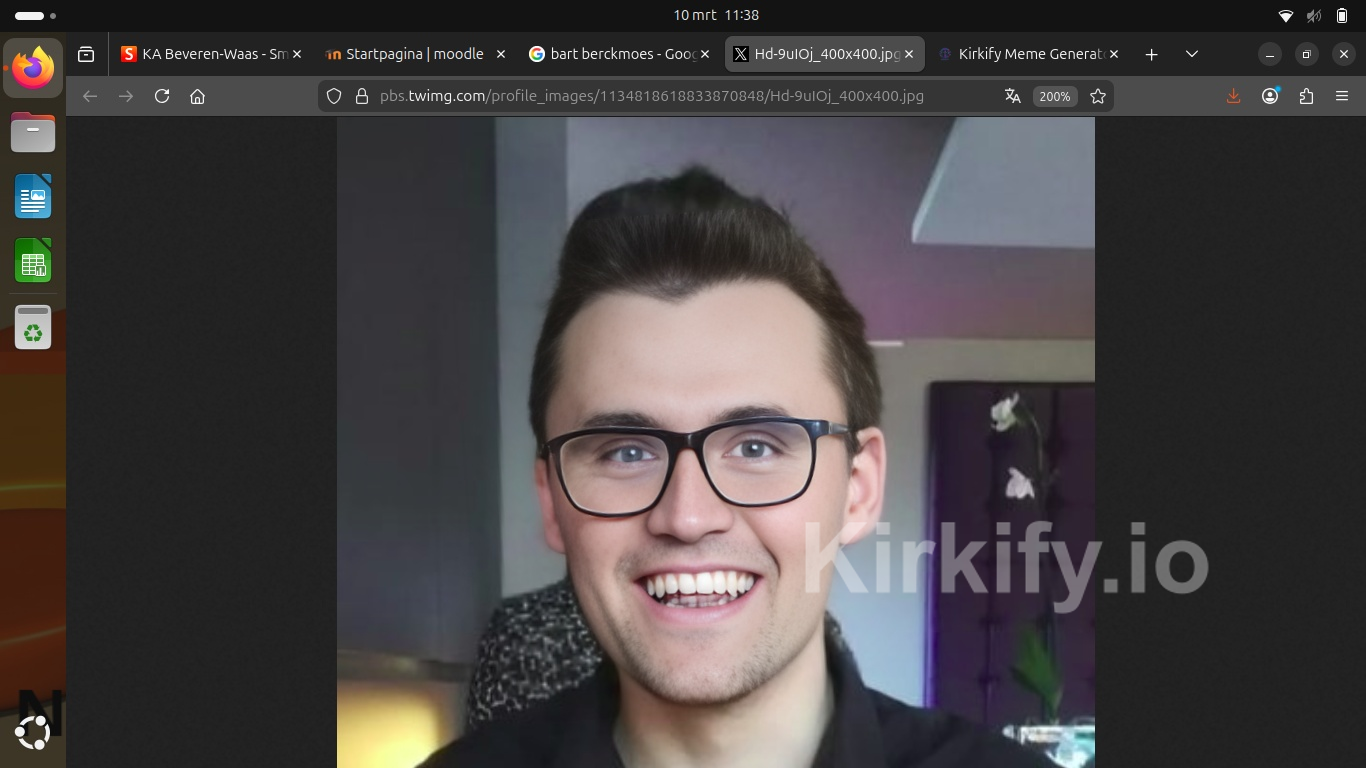This screenshot has width=1366, height=768.
Task: Close the bart berckmoes Google tab
Action: [705, 54]
